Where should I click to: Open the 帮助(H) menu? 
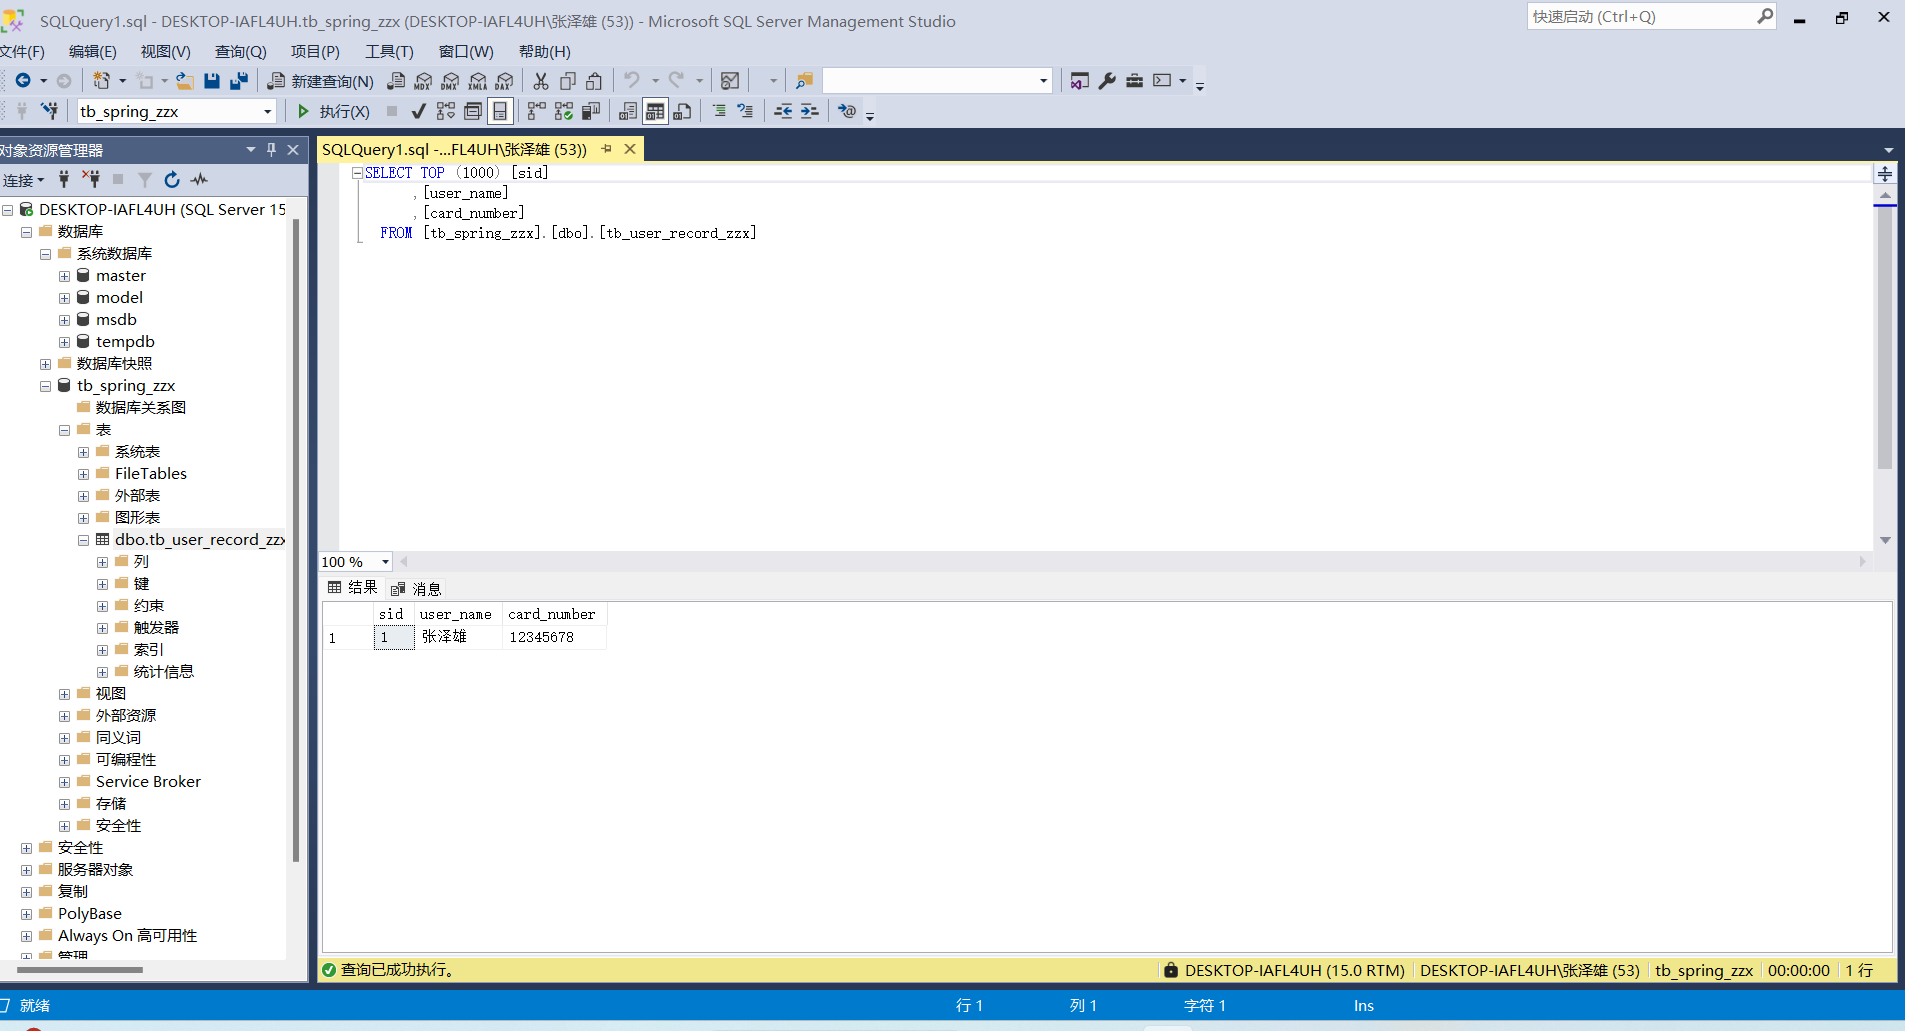tap(544, 52)
